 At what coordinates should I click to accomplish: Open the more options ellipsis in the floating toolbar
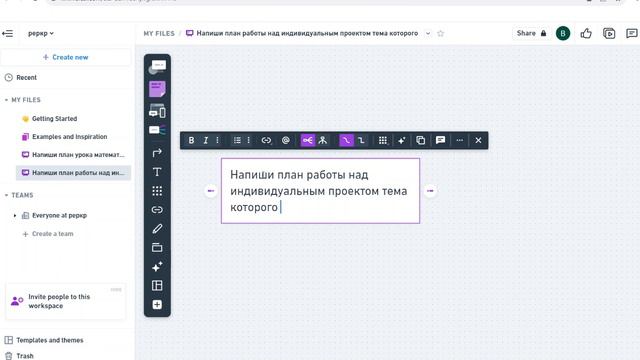point(460,140)
